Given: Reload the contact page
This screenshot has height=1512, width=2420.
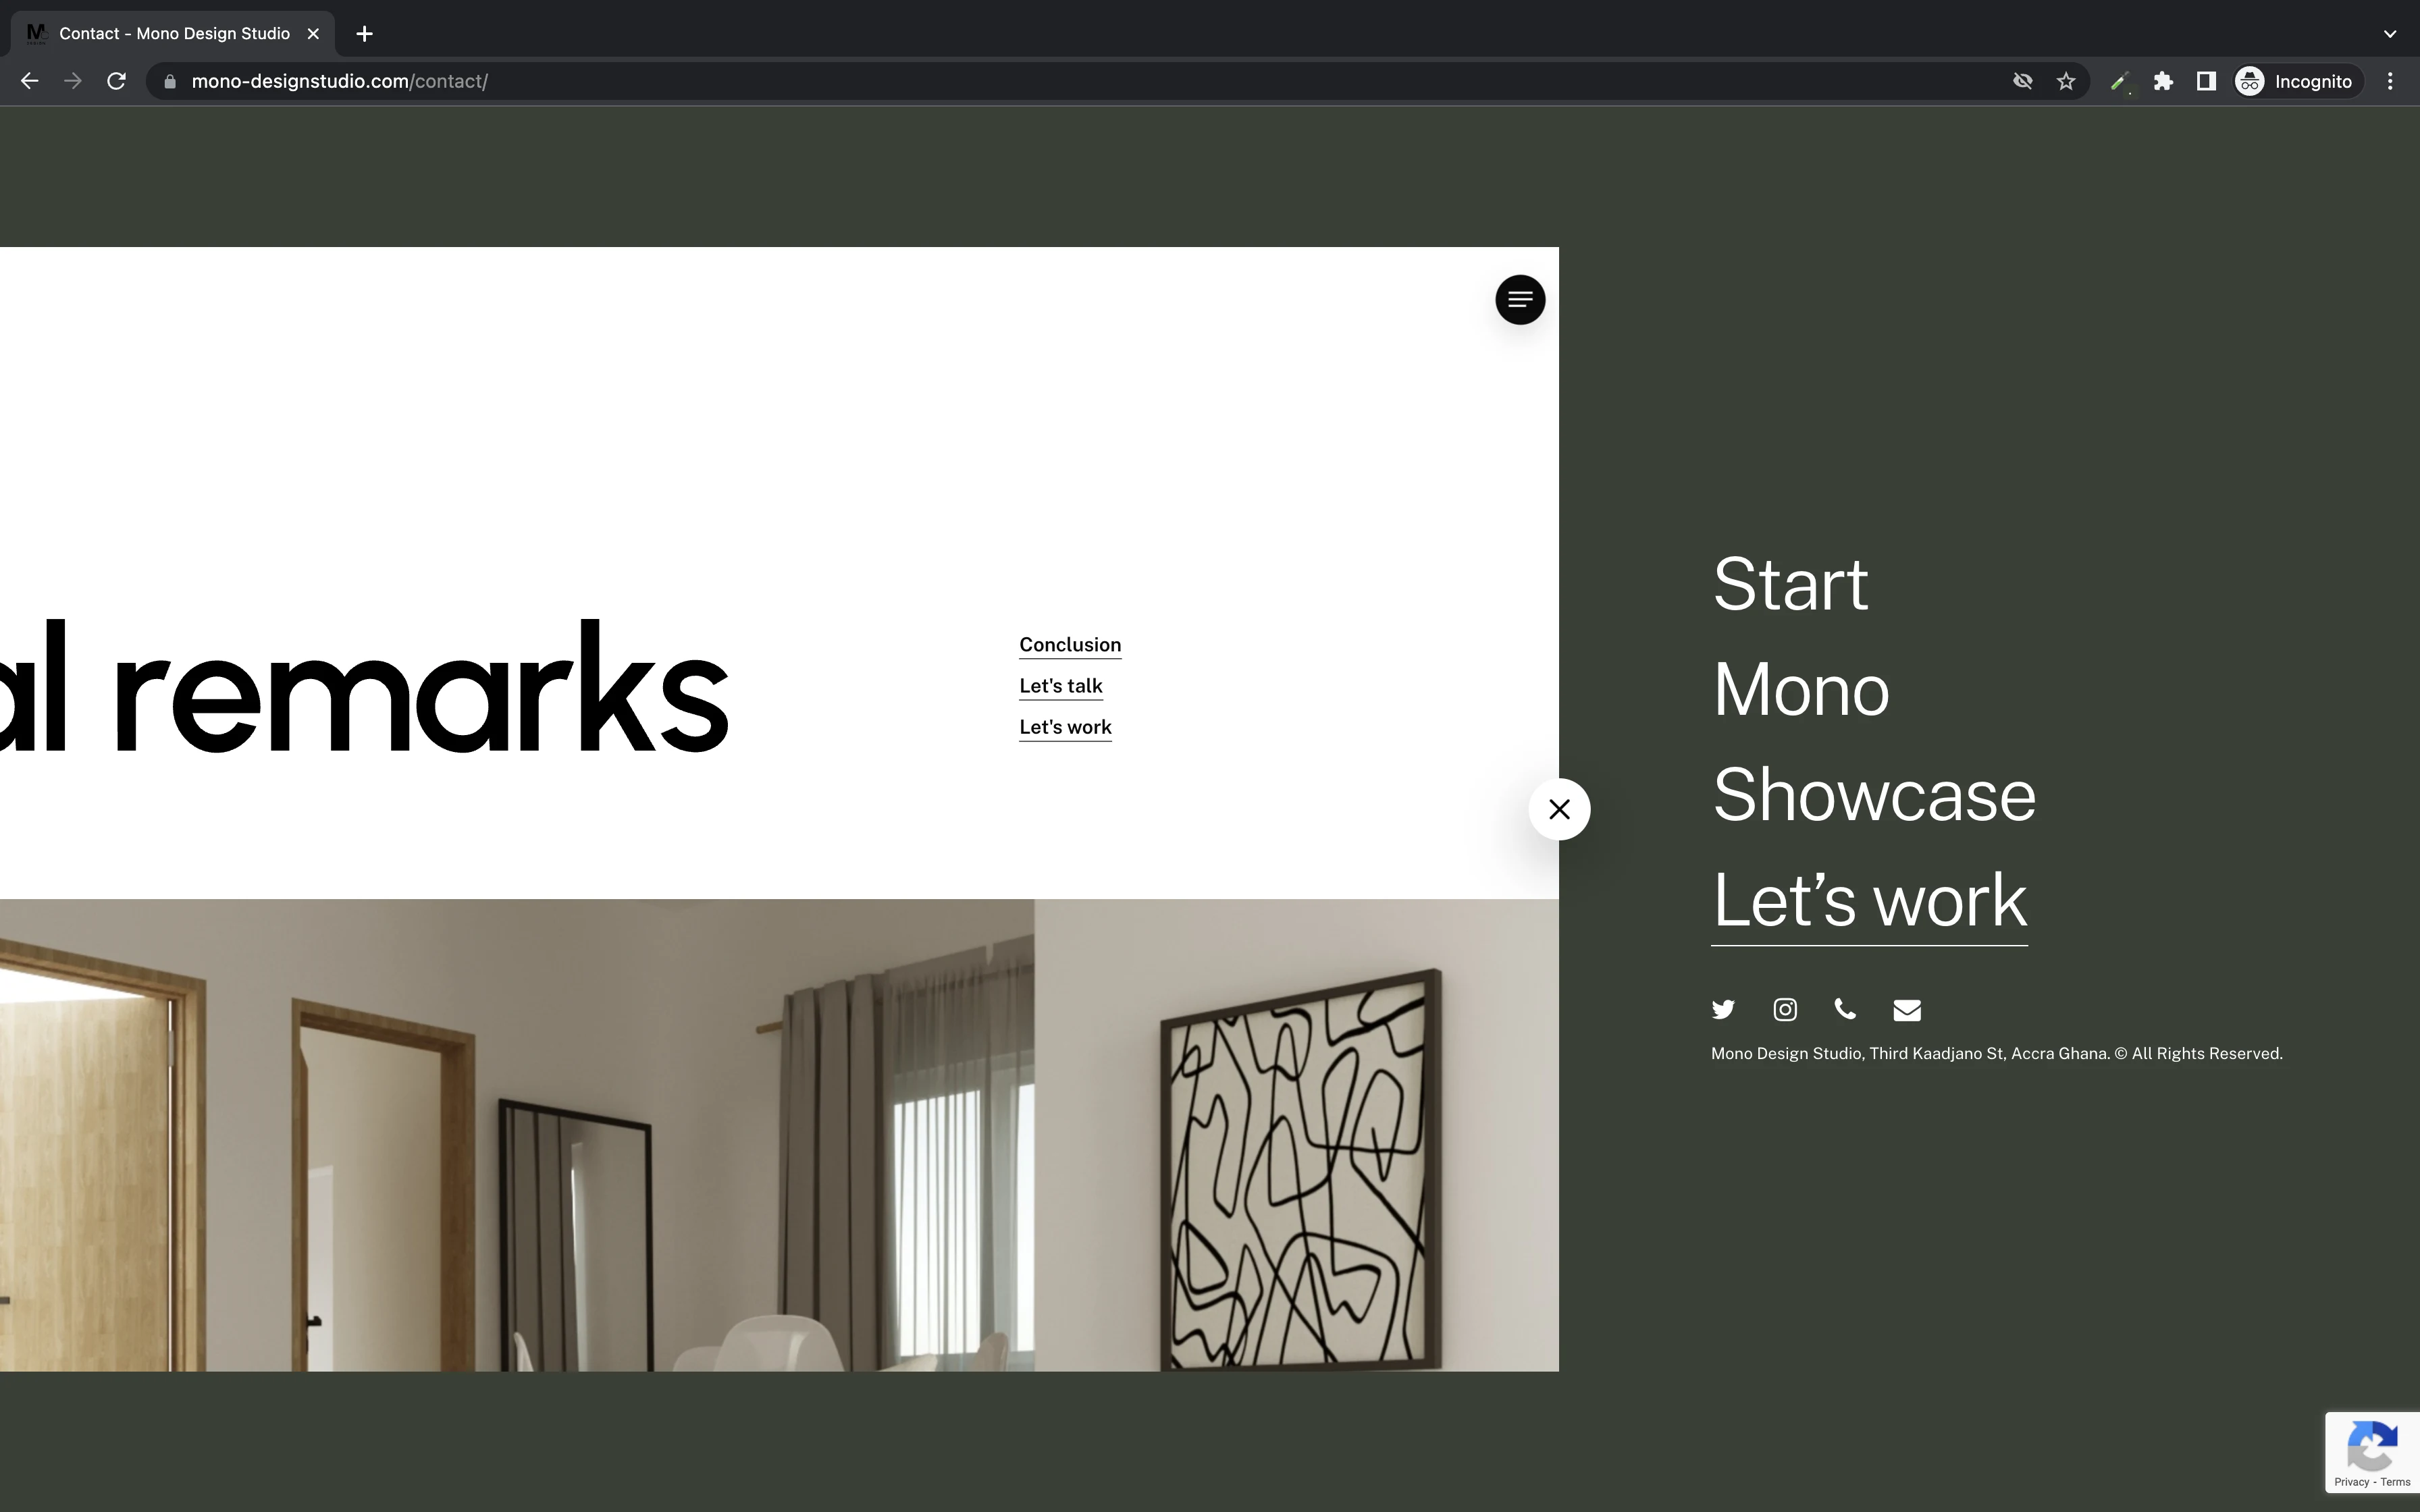Looking at the screenshot, I should point(117,82).
